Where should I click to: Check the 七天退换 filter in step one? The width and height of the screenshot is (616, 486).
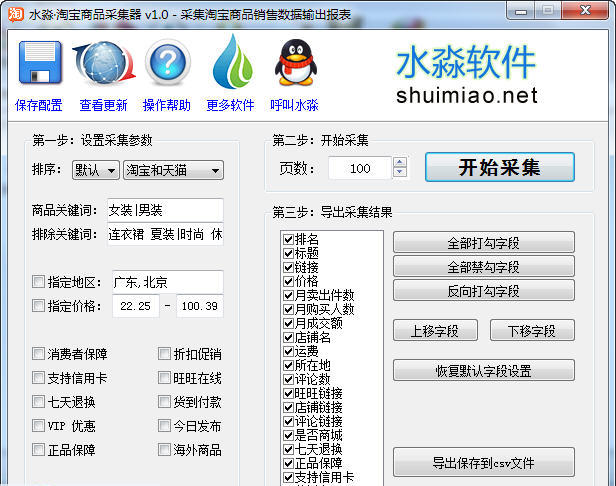(x=38, y=402)
